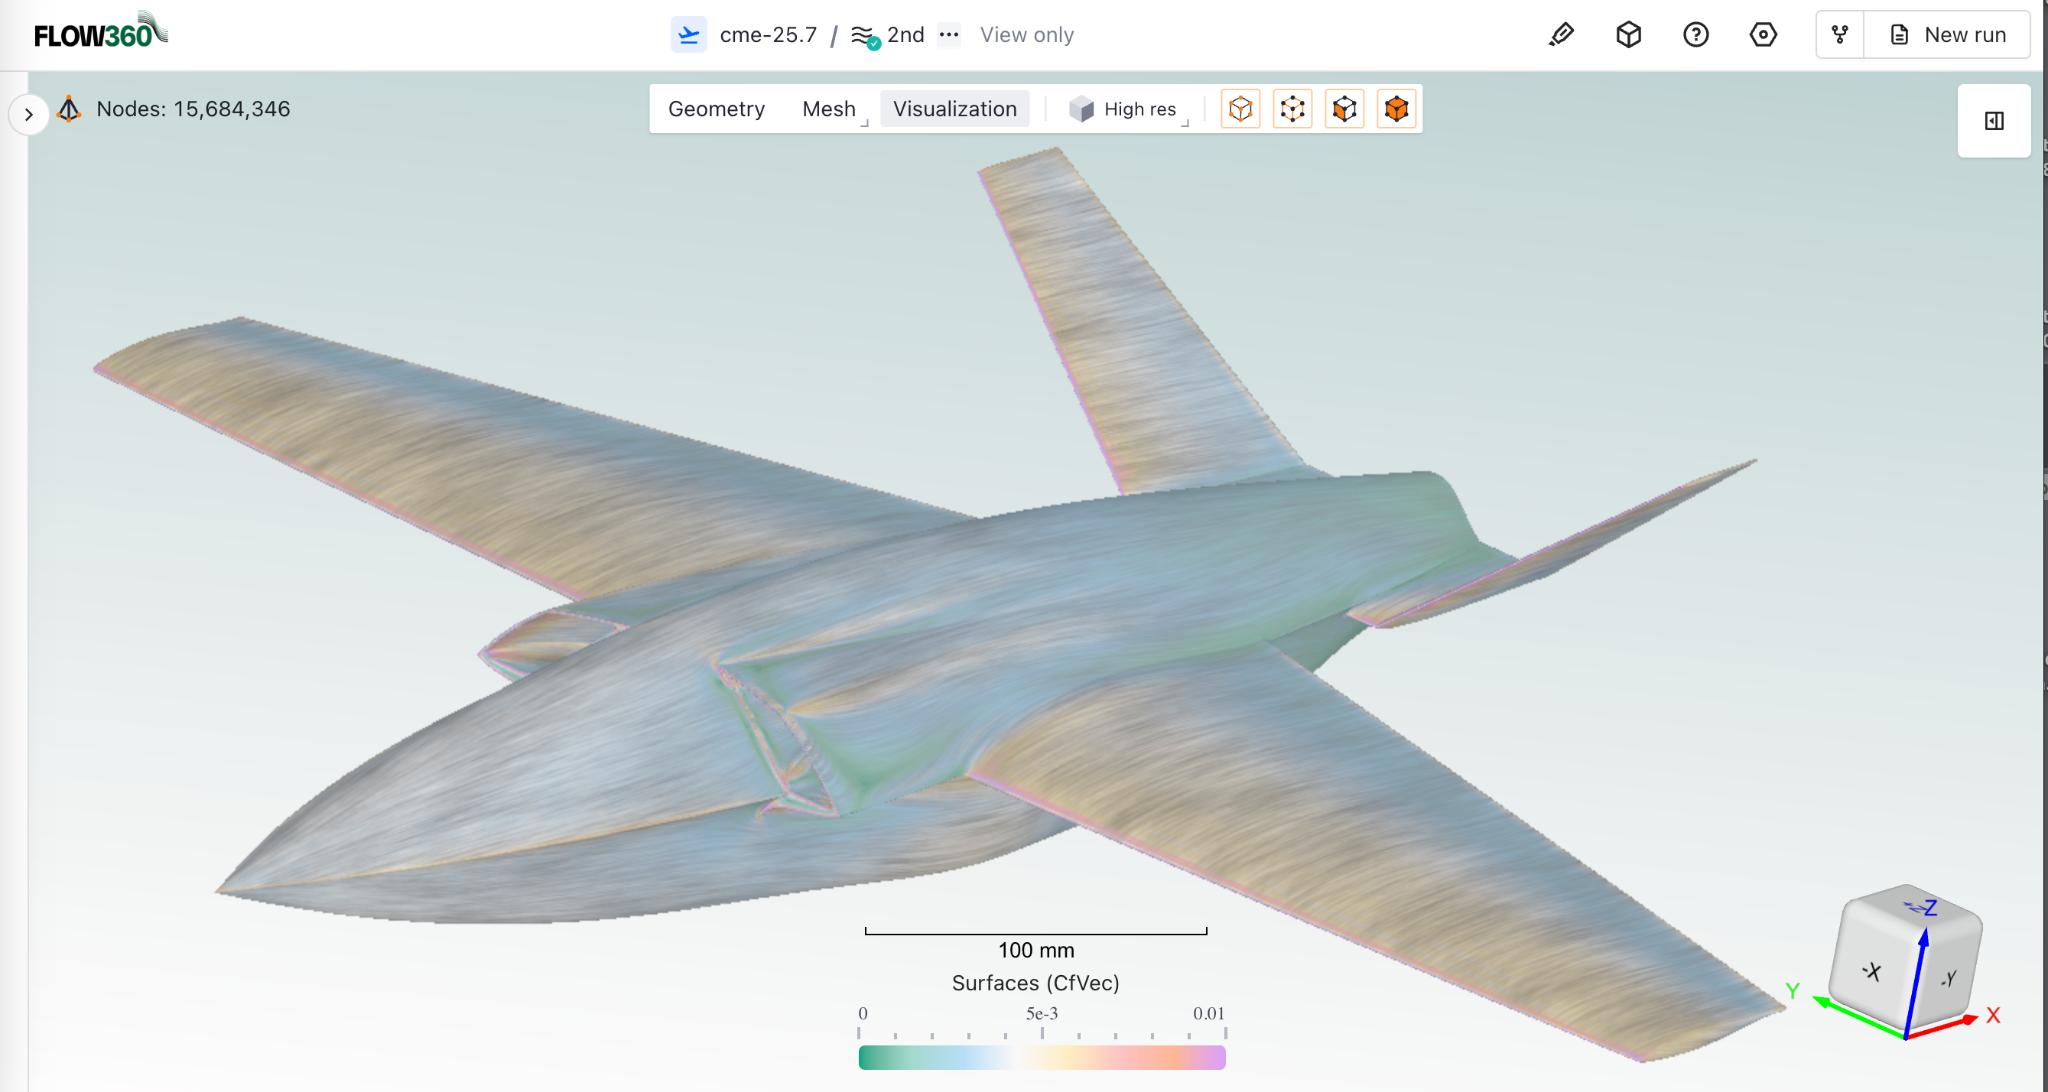Screen dimensions: 2048x1092
Task: Toggle the half-shaded cube display mode
Action: coord(1344,108)
